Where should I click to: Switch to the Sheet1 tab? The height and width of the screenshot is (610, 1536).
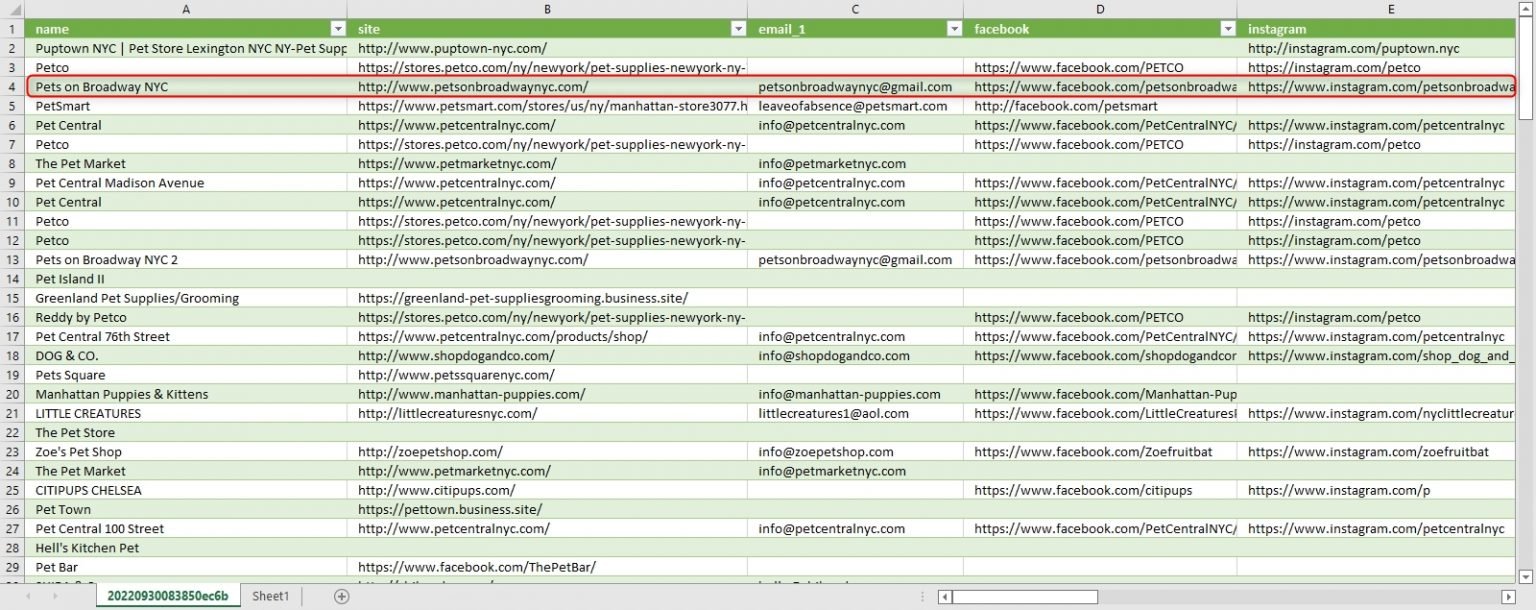[270, 596]
